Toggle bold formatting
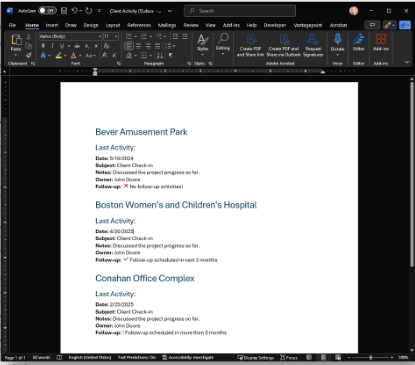Viewport: 415px width, 365px height. (x=43, y=46)
